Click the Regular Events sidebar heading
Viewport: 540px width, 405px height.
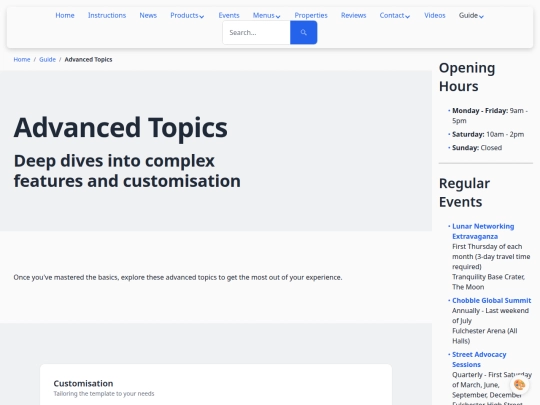pyautogui.click(x=464, y=193)
